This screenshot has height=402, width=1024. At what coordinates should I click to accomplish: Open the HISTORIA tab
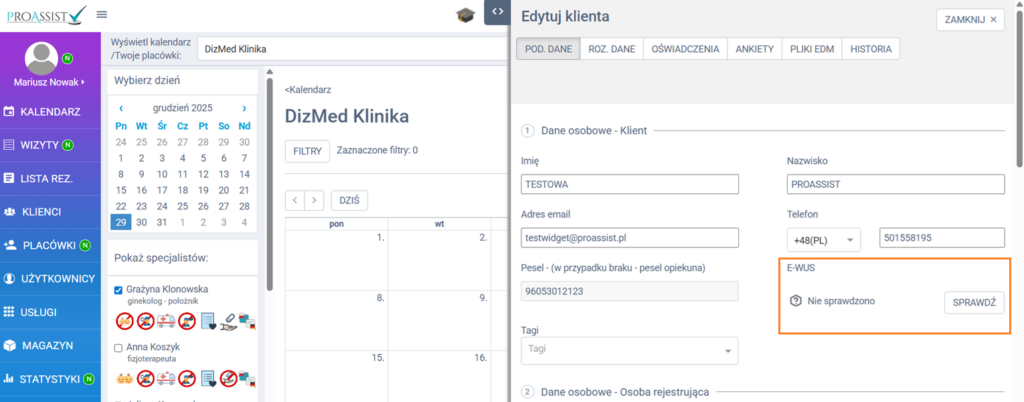871,48
